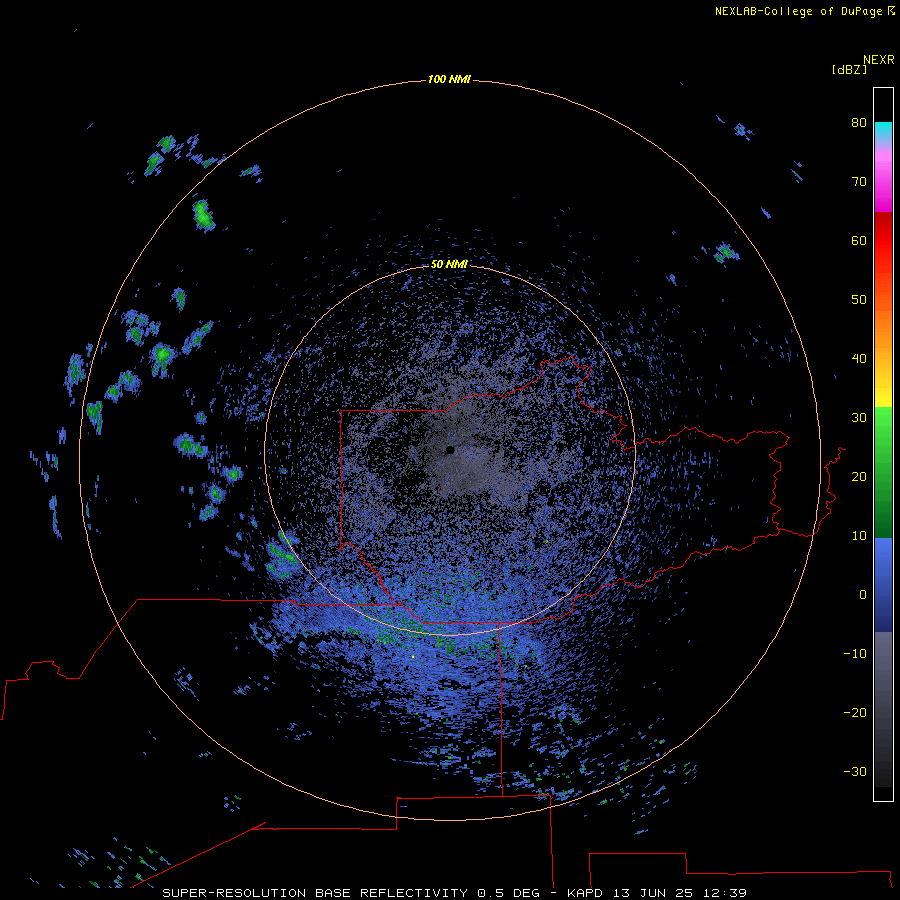Click the 70 value on the dBZ scale
This screenshot has height=900, width=900.
(x=859, y=182)
